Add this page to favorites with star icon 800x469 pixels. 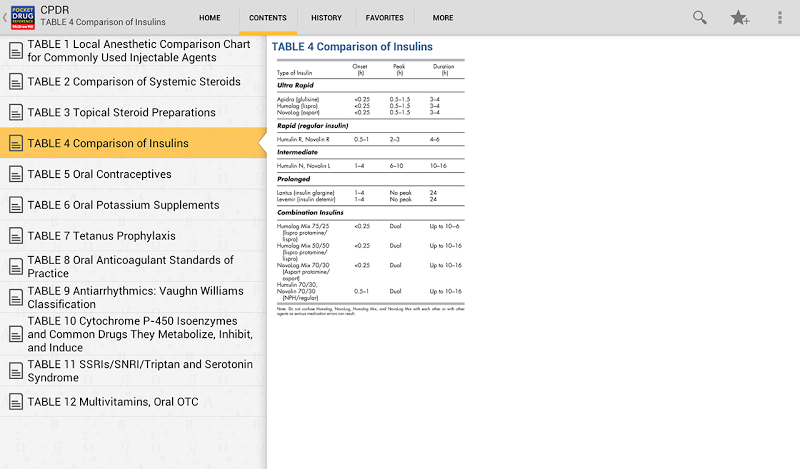point(739,18)
